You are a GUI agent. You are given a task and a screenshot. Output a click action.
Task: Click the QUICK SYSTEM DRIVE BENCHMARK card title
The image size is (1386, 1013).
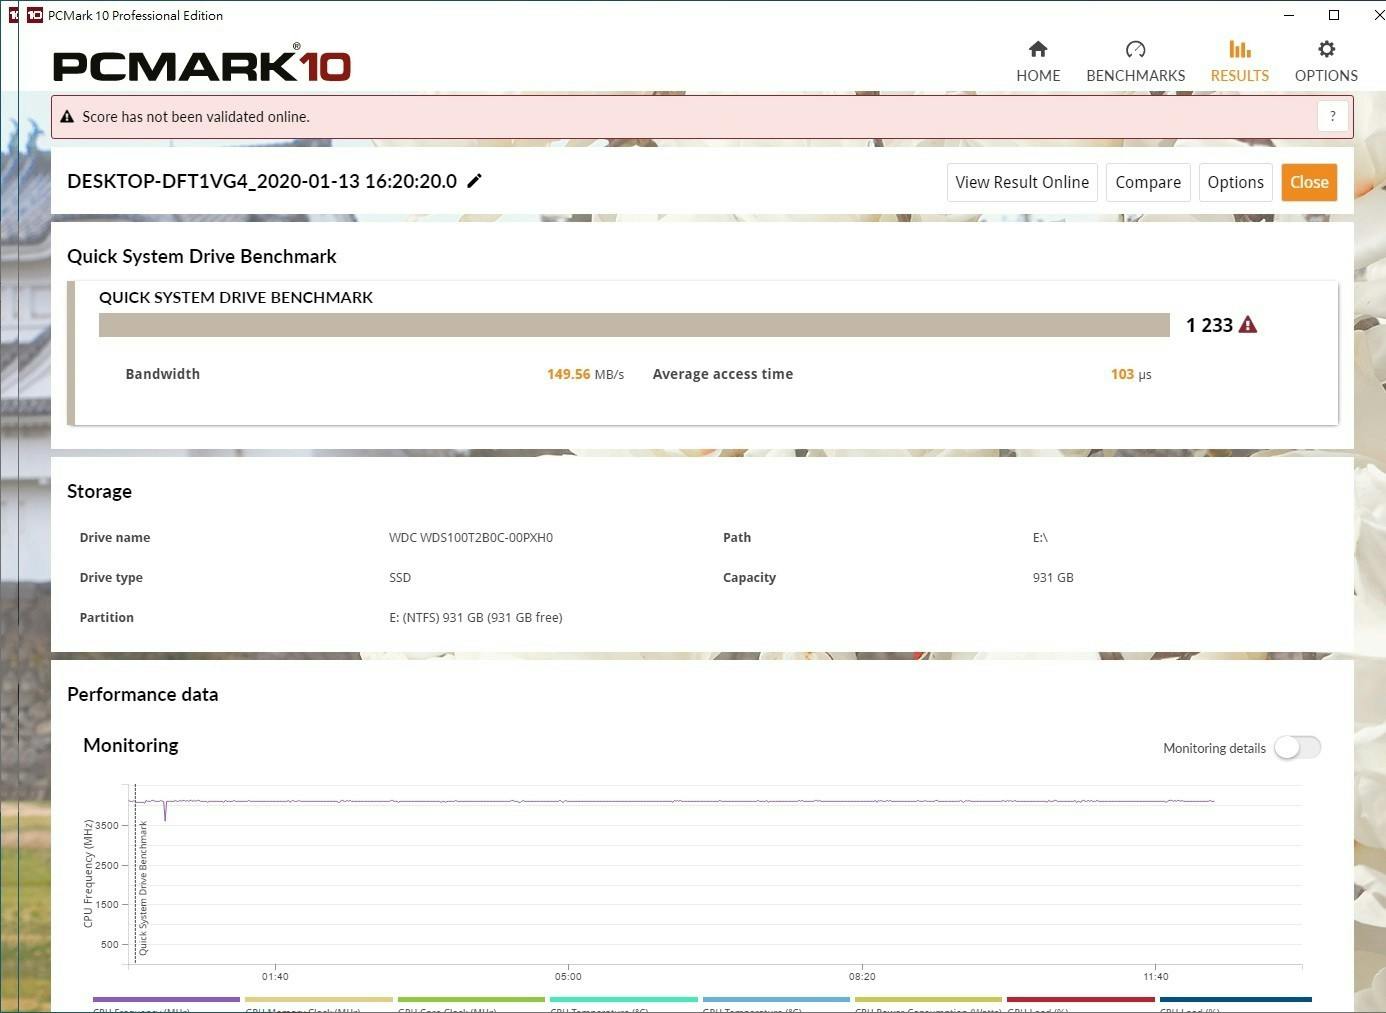coord(236,297)
